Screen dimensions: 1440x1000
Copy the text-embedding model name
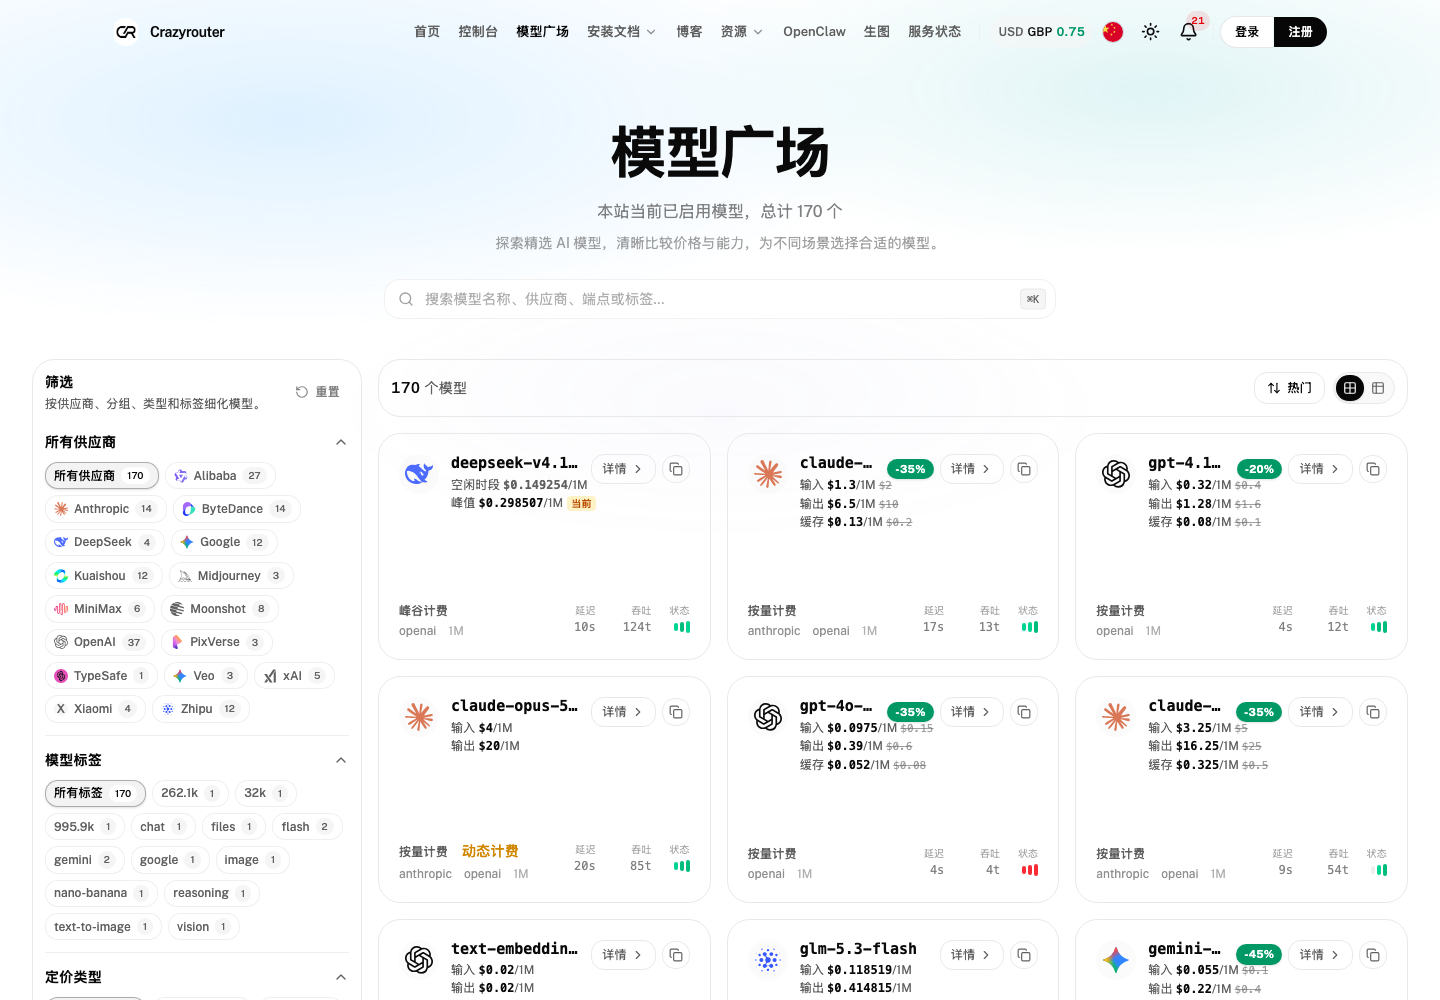tap(676, 955)
